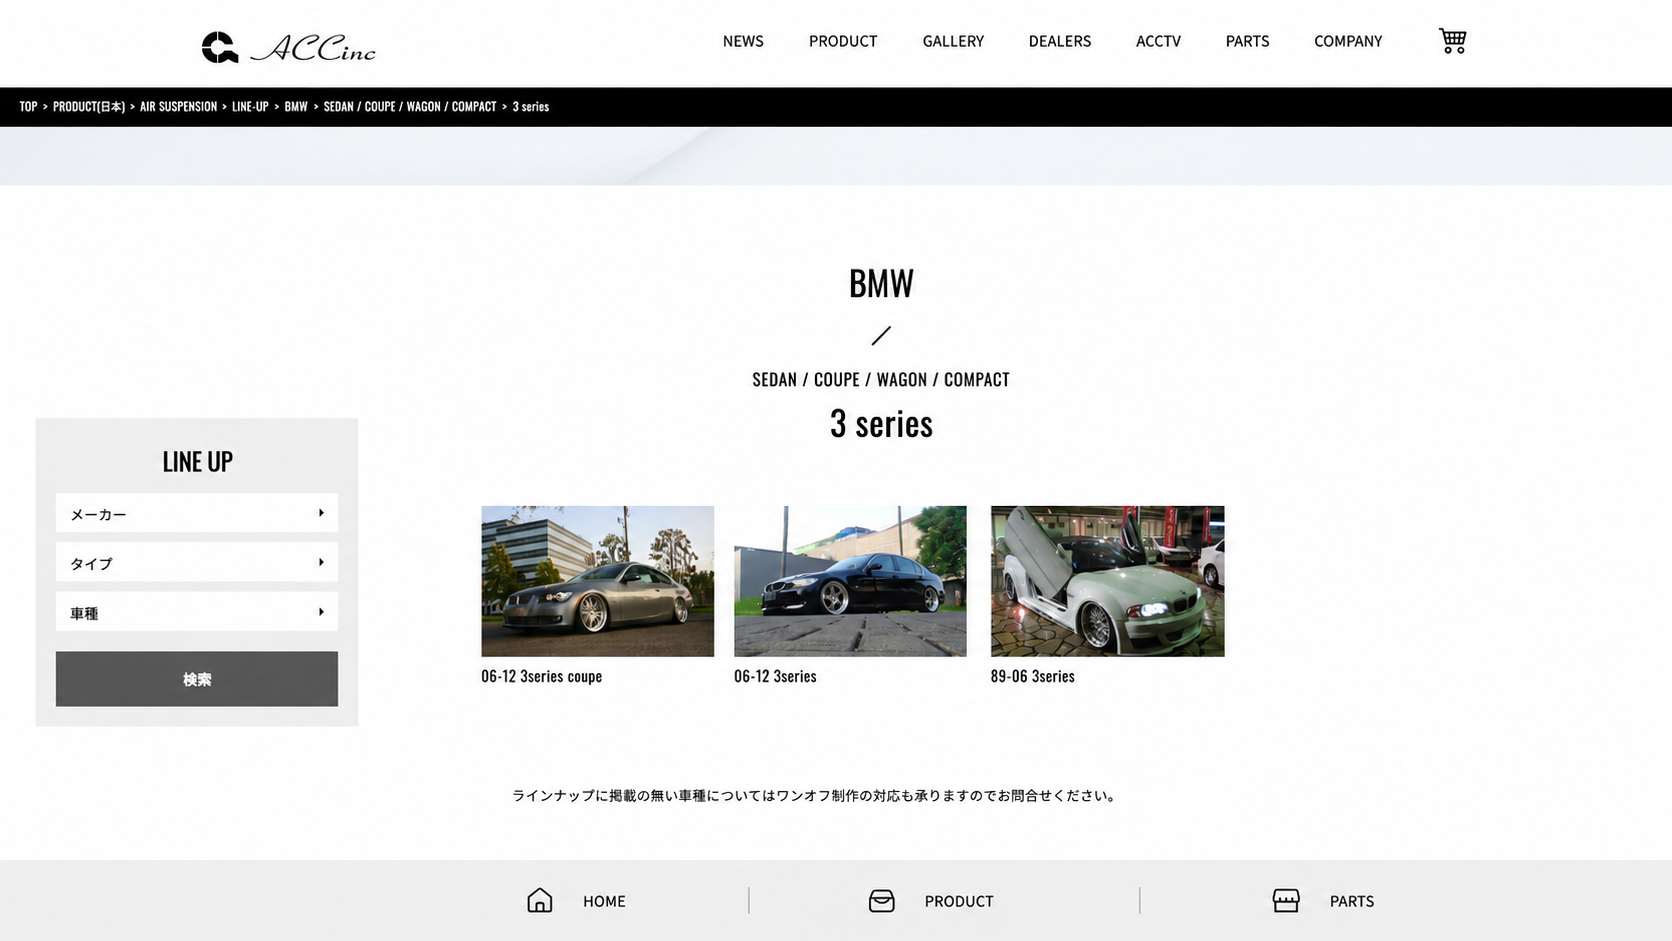Screen dimensions: 1672x941
Task: Expand the タイプ dropdown
Action: 197,562
